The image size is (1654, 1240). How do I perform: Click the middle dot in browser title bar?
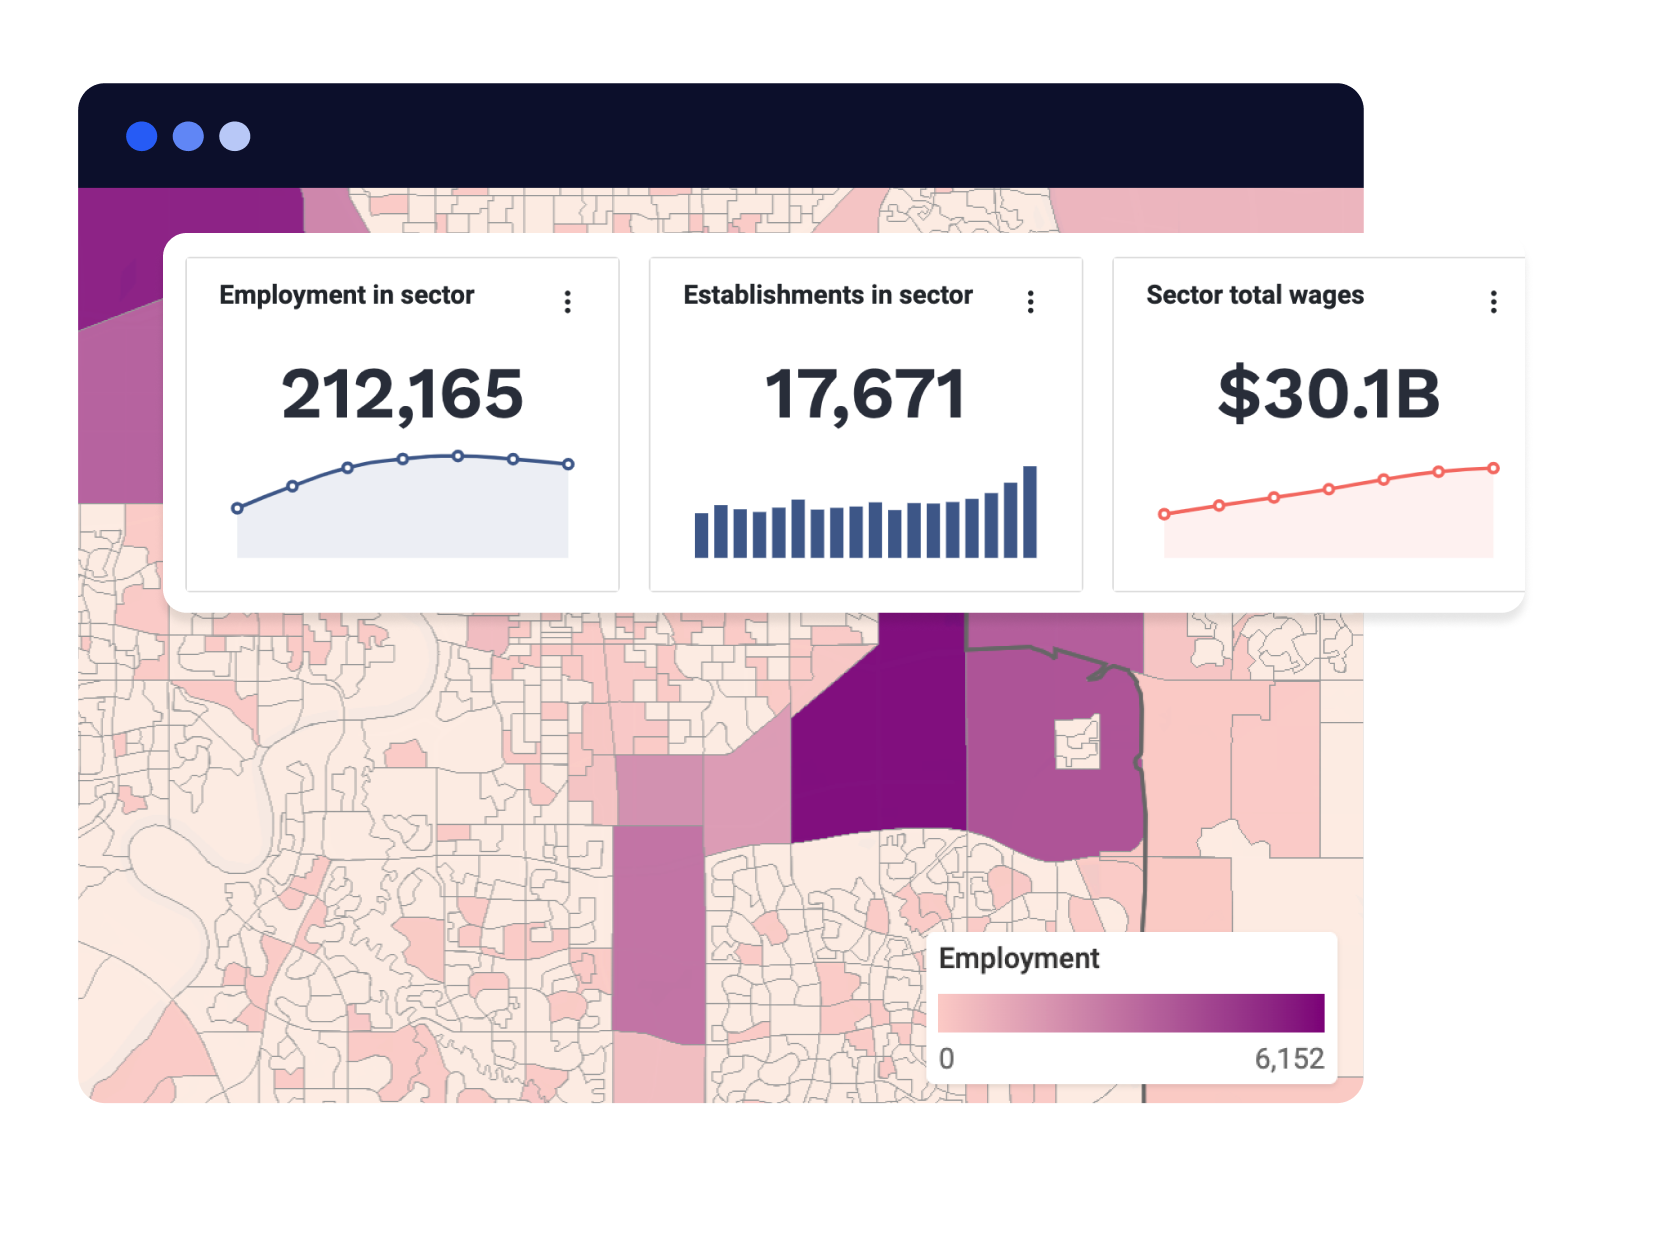point(187,136)
